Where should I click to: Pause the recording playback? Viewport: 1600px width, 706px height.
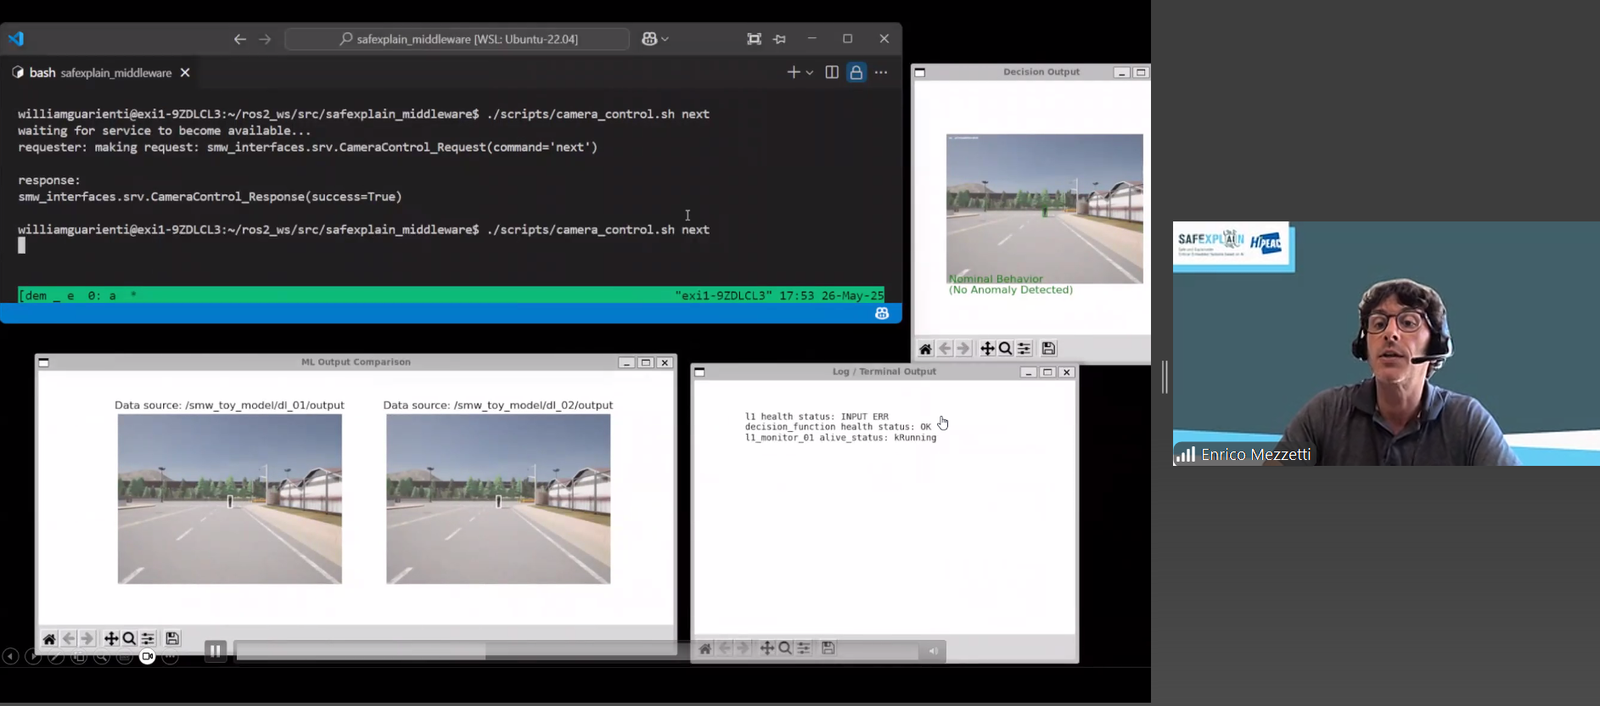pos(215,651)
